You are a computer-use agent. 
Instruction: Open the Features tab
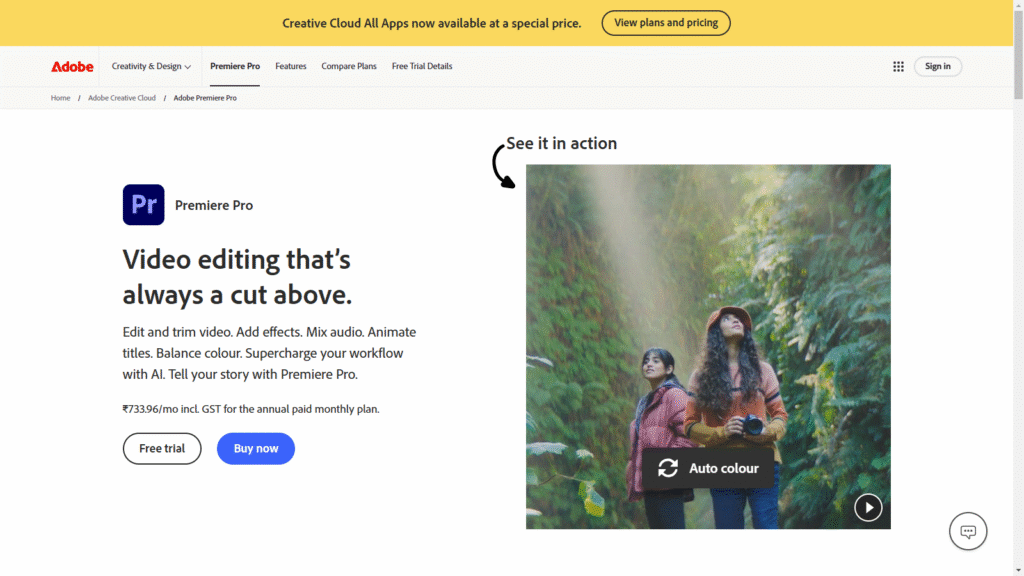(x=291, y=66)
